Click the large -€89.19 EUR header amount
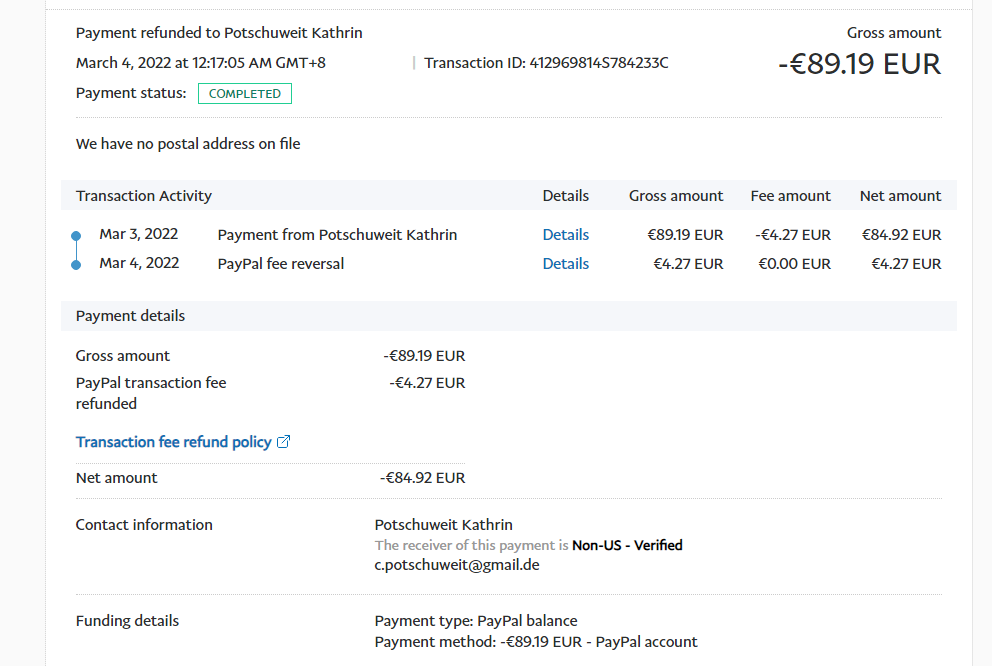Viewport: 992px width, 666px height. [x=859, y=64]
